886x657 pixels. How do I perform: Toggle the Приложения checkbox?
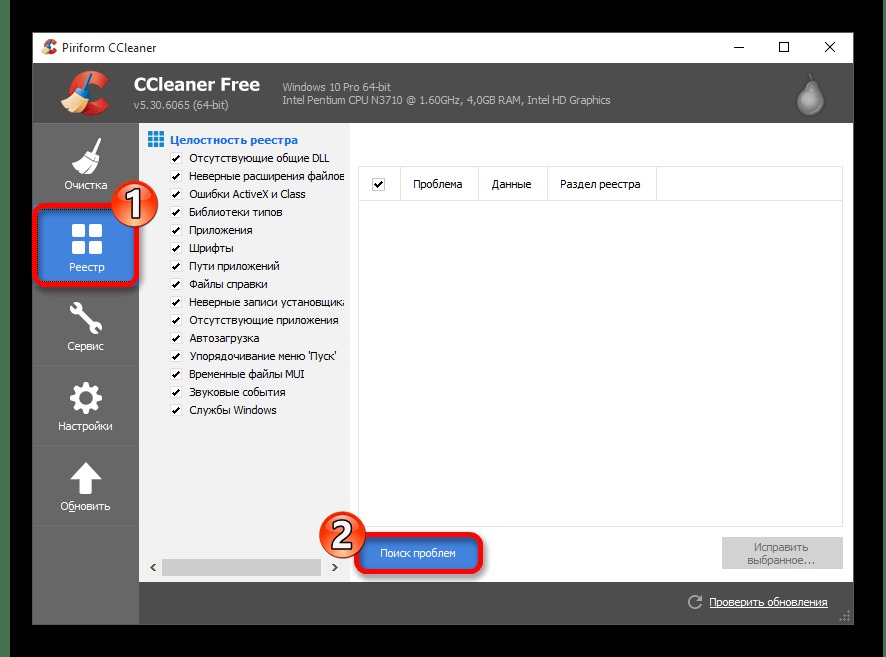point(176,230)
